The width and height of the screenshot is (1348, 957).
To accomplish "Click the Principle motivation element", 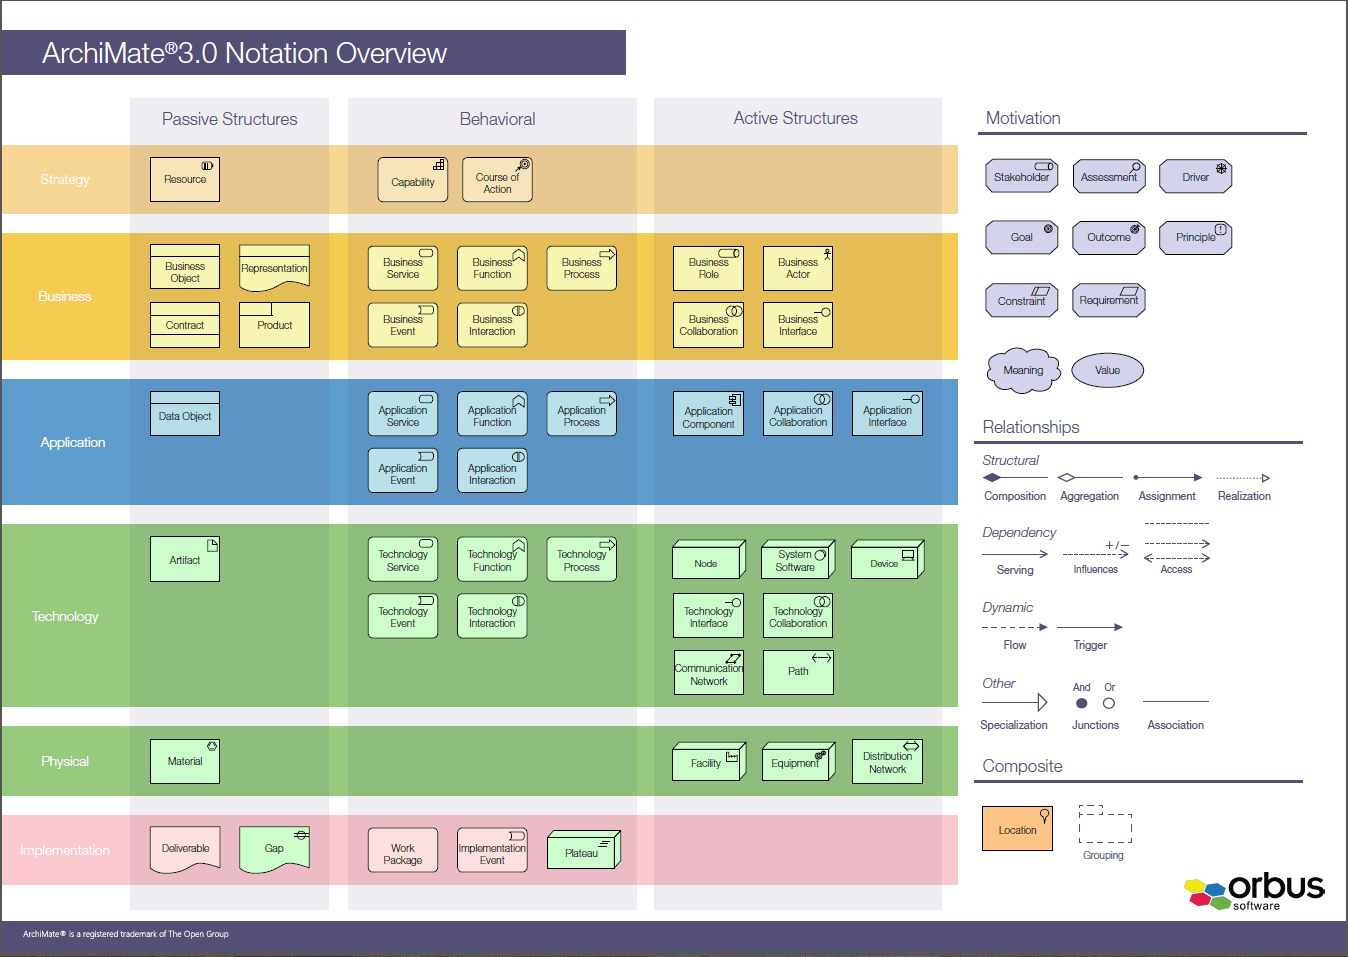I will (x=1195, y=237).
